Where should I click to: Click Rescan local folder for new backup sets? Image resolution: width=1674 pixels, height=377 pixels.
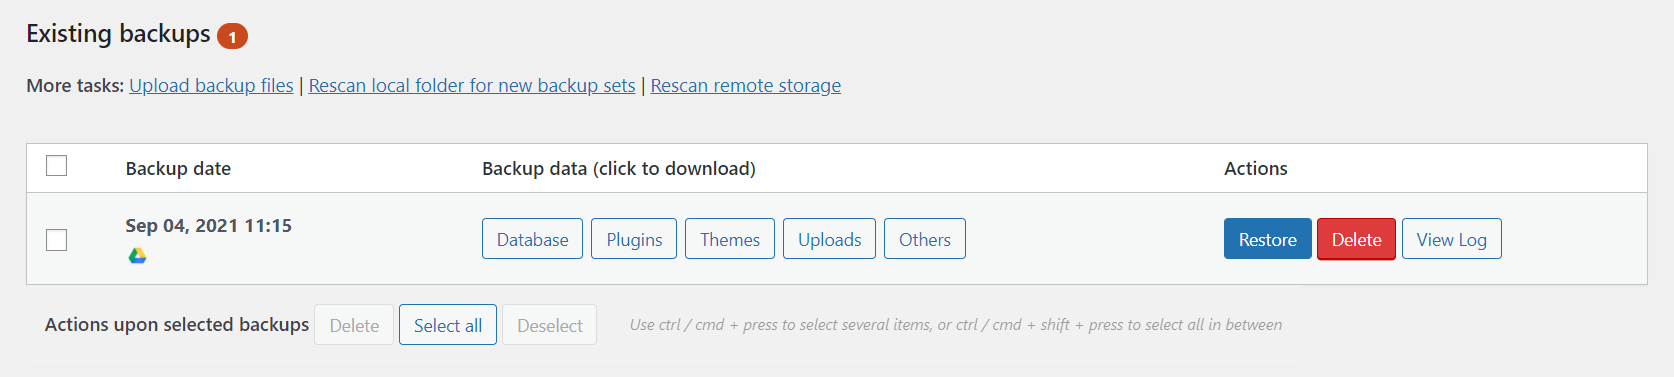(x=472, y=86)
